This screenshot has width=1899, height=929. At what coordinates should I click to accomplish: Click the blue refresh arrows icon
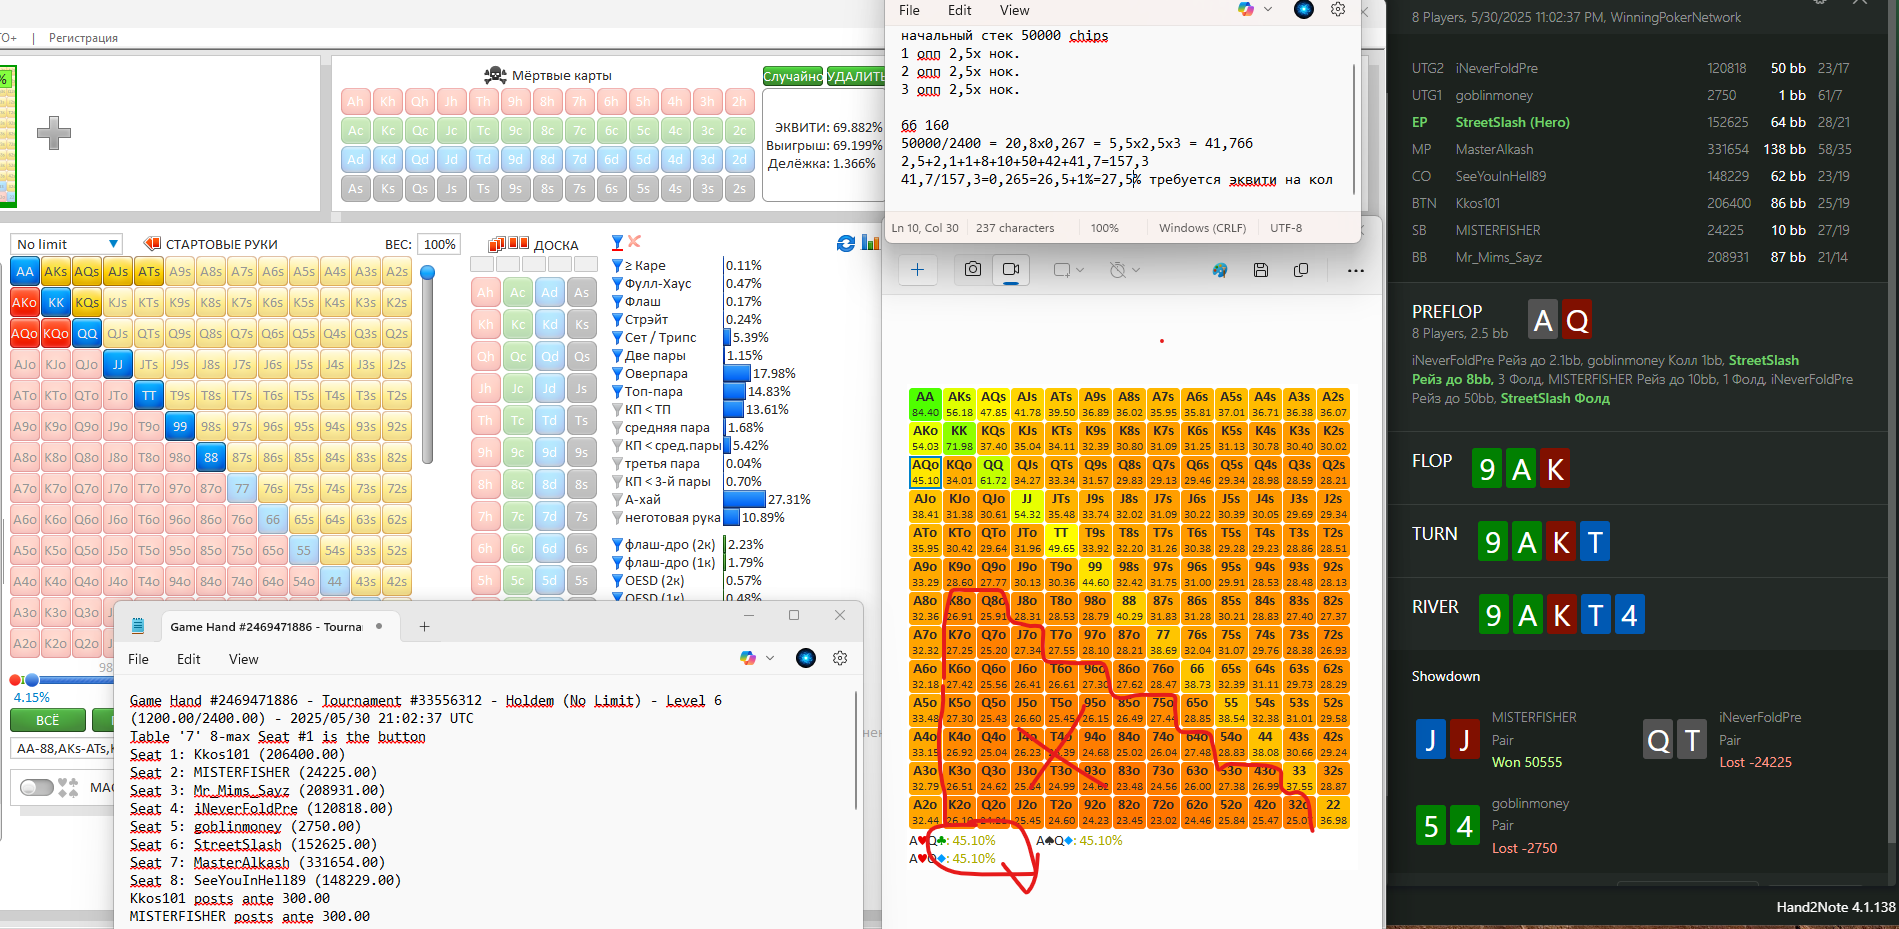[846, 243]
